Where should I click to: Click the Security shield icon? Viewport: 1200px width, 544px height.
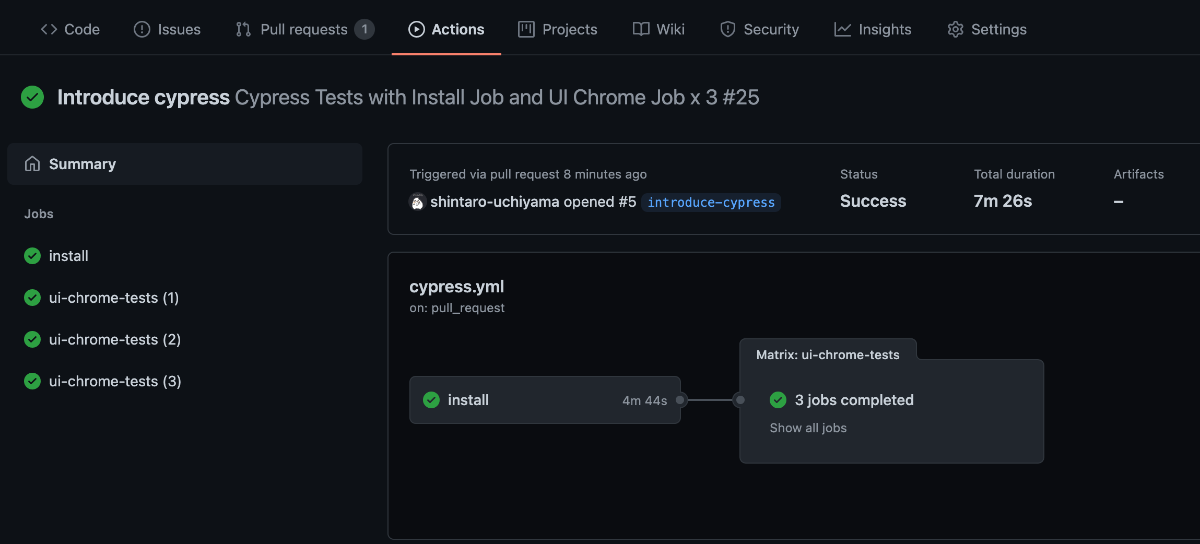(728, 29)
